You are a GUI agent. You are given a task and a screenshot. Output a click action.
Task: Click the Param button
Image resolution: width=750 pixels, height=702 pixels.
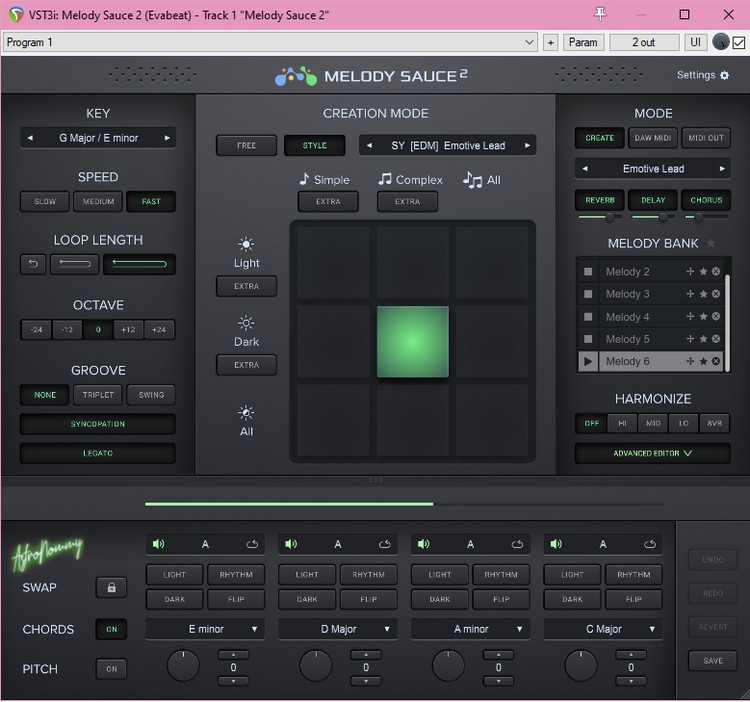tap(583, 43)
